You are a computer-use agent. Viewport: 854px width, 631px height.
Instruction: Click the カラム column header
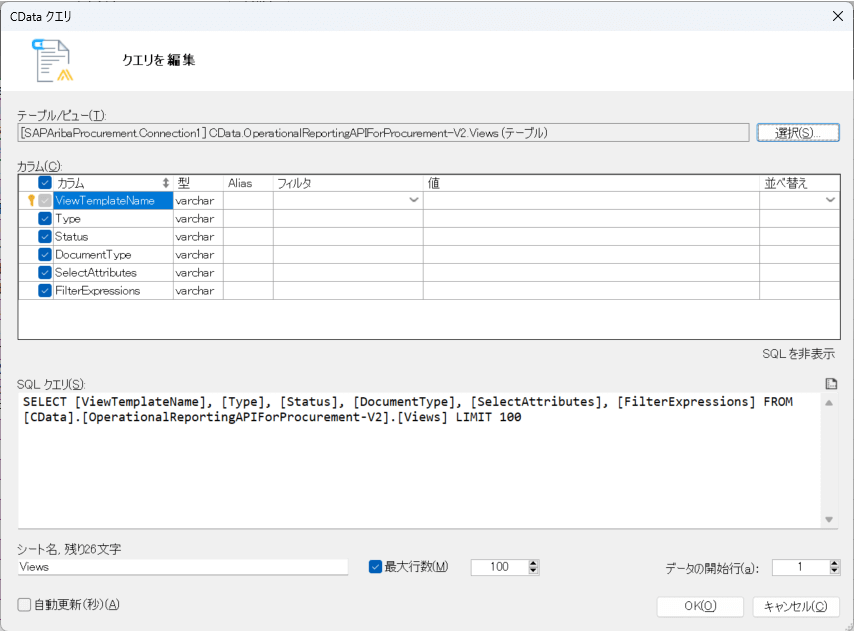tap(113, 183)
